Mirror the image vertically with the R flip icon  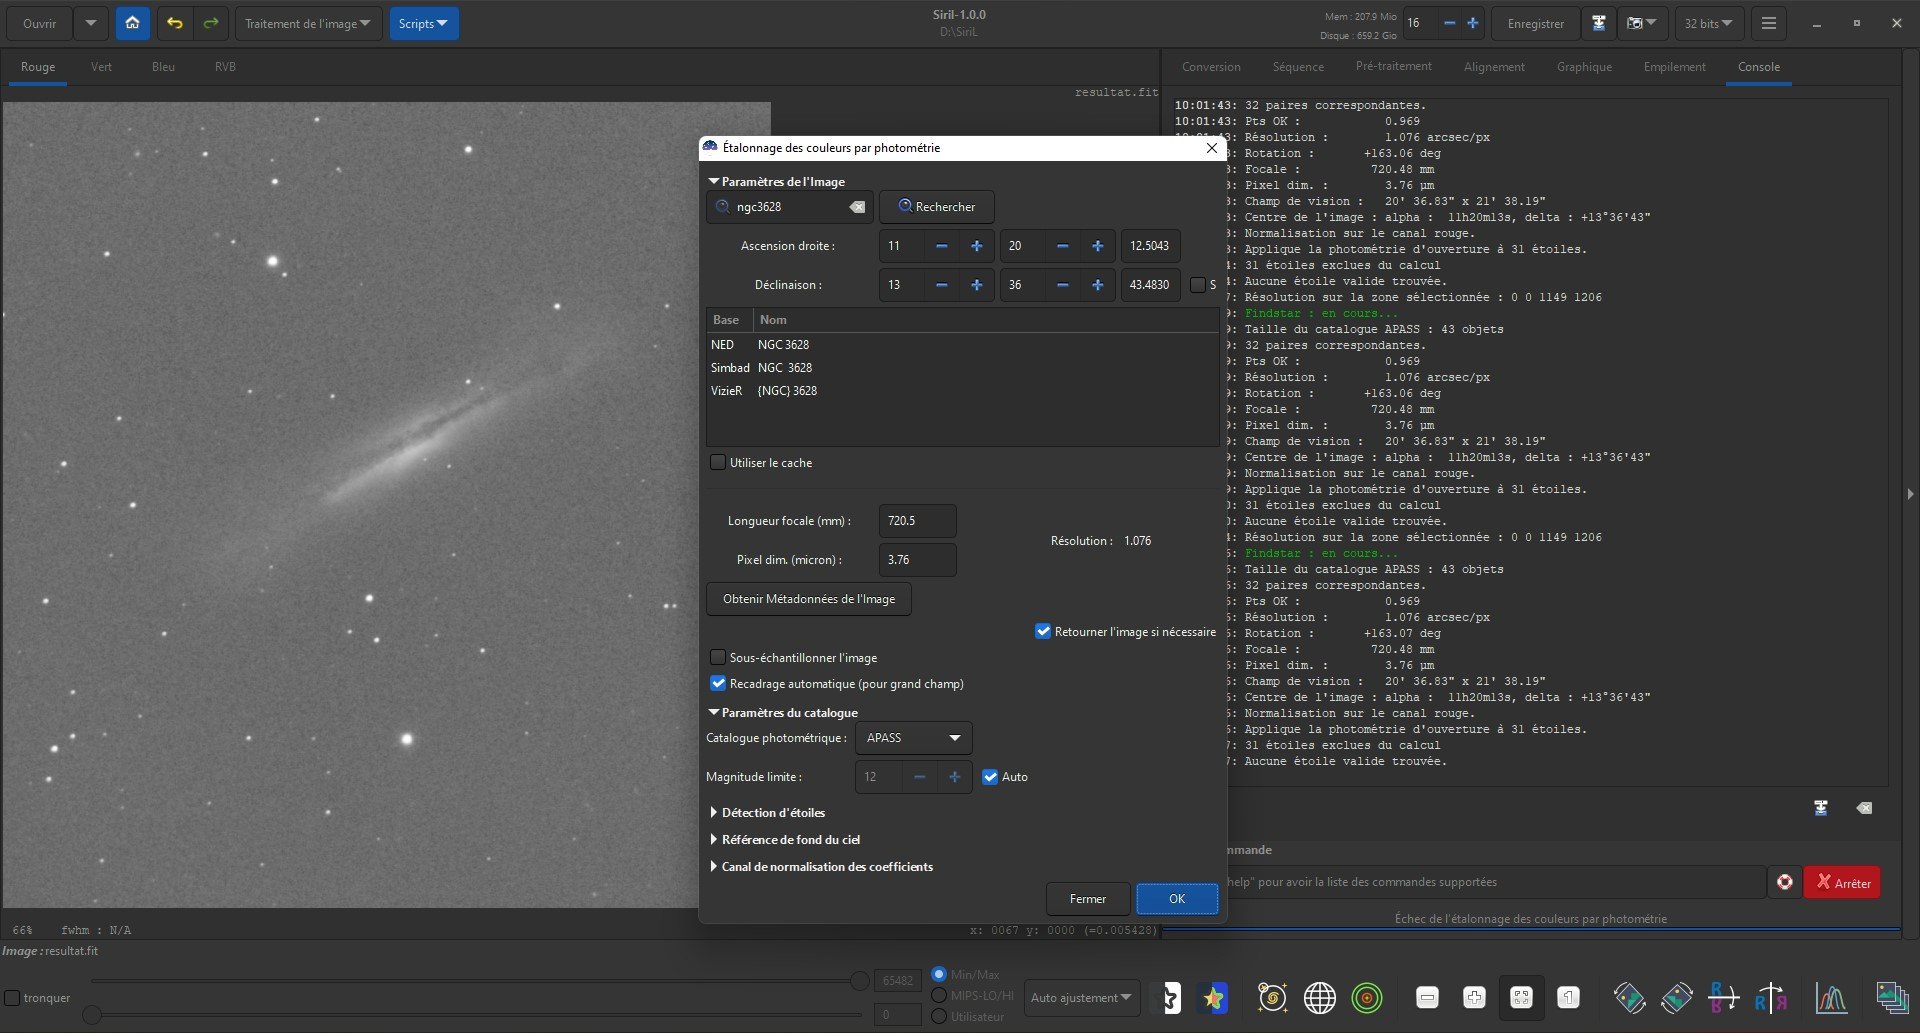pos(1723,997)
